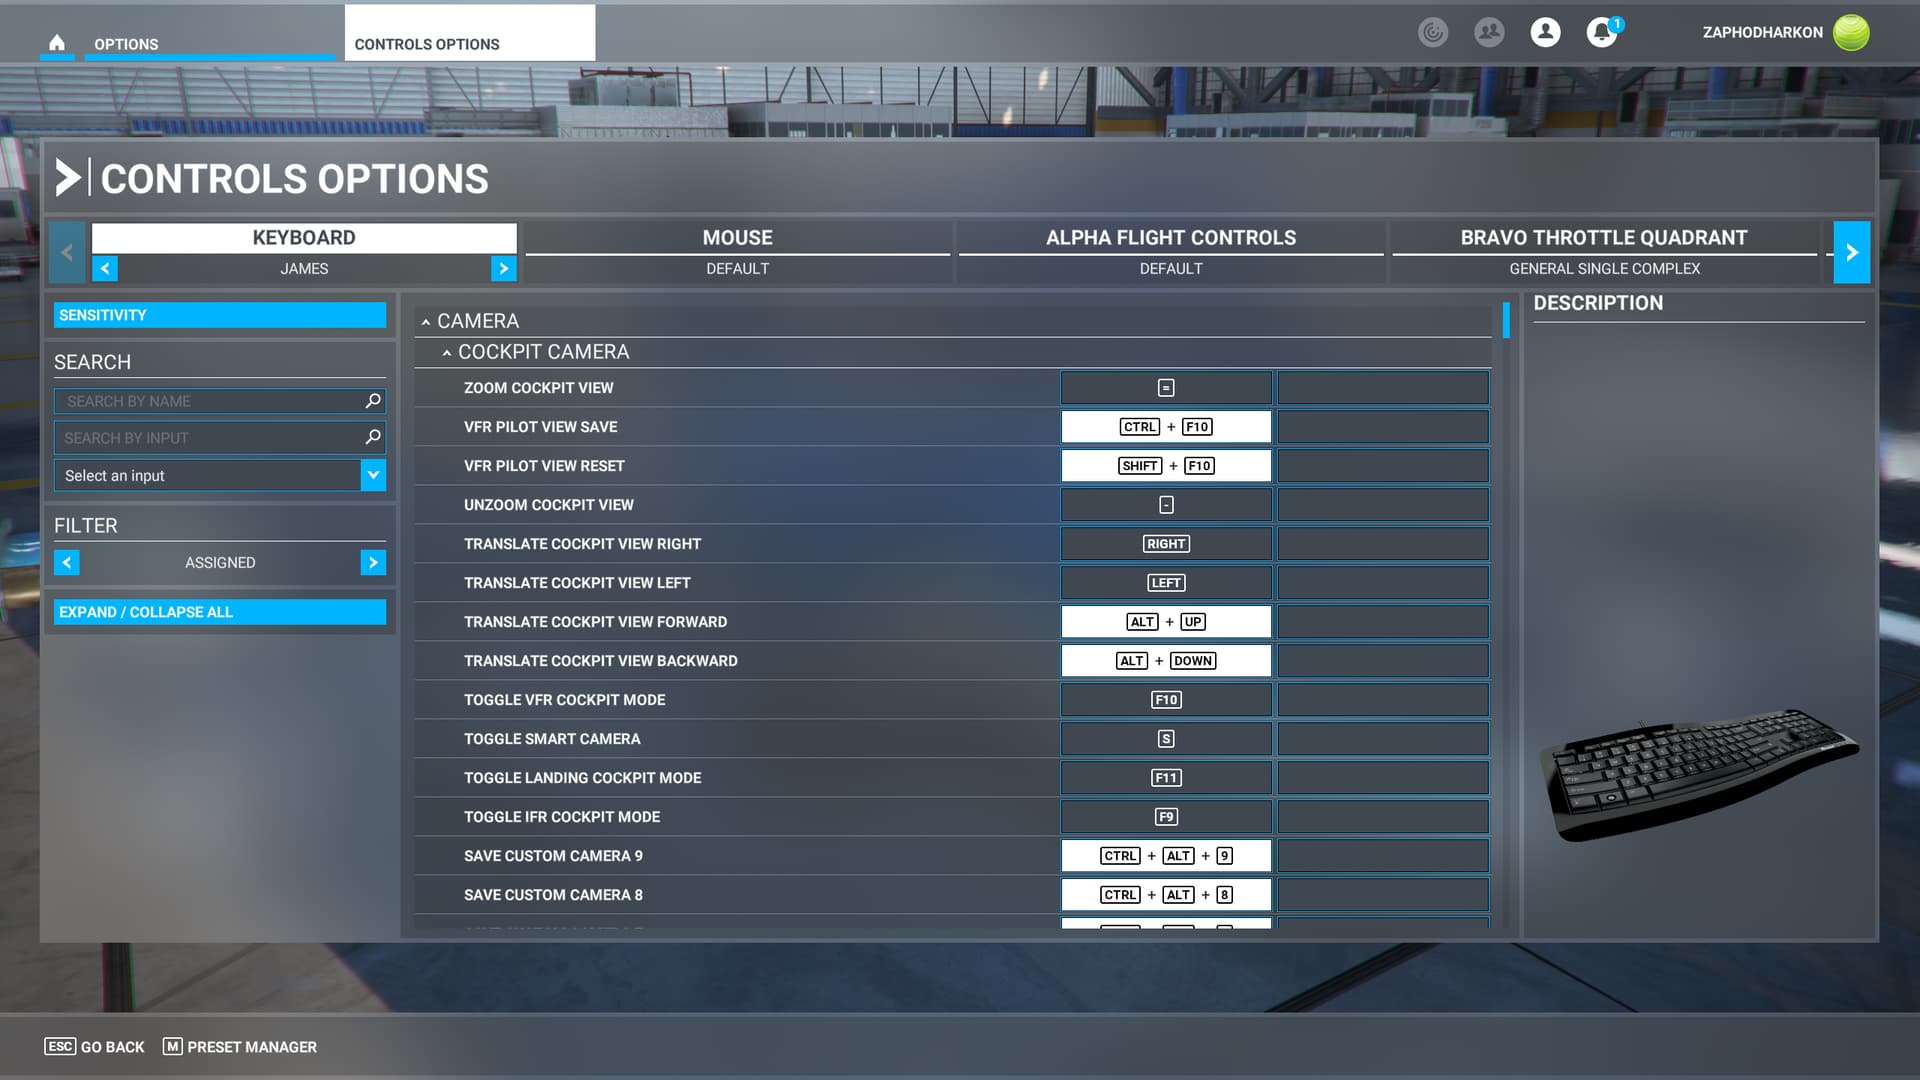
Task: Switch filter to next option with right arrow
Action: [373, 563]
